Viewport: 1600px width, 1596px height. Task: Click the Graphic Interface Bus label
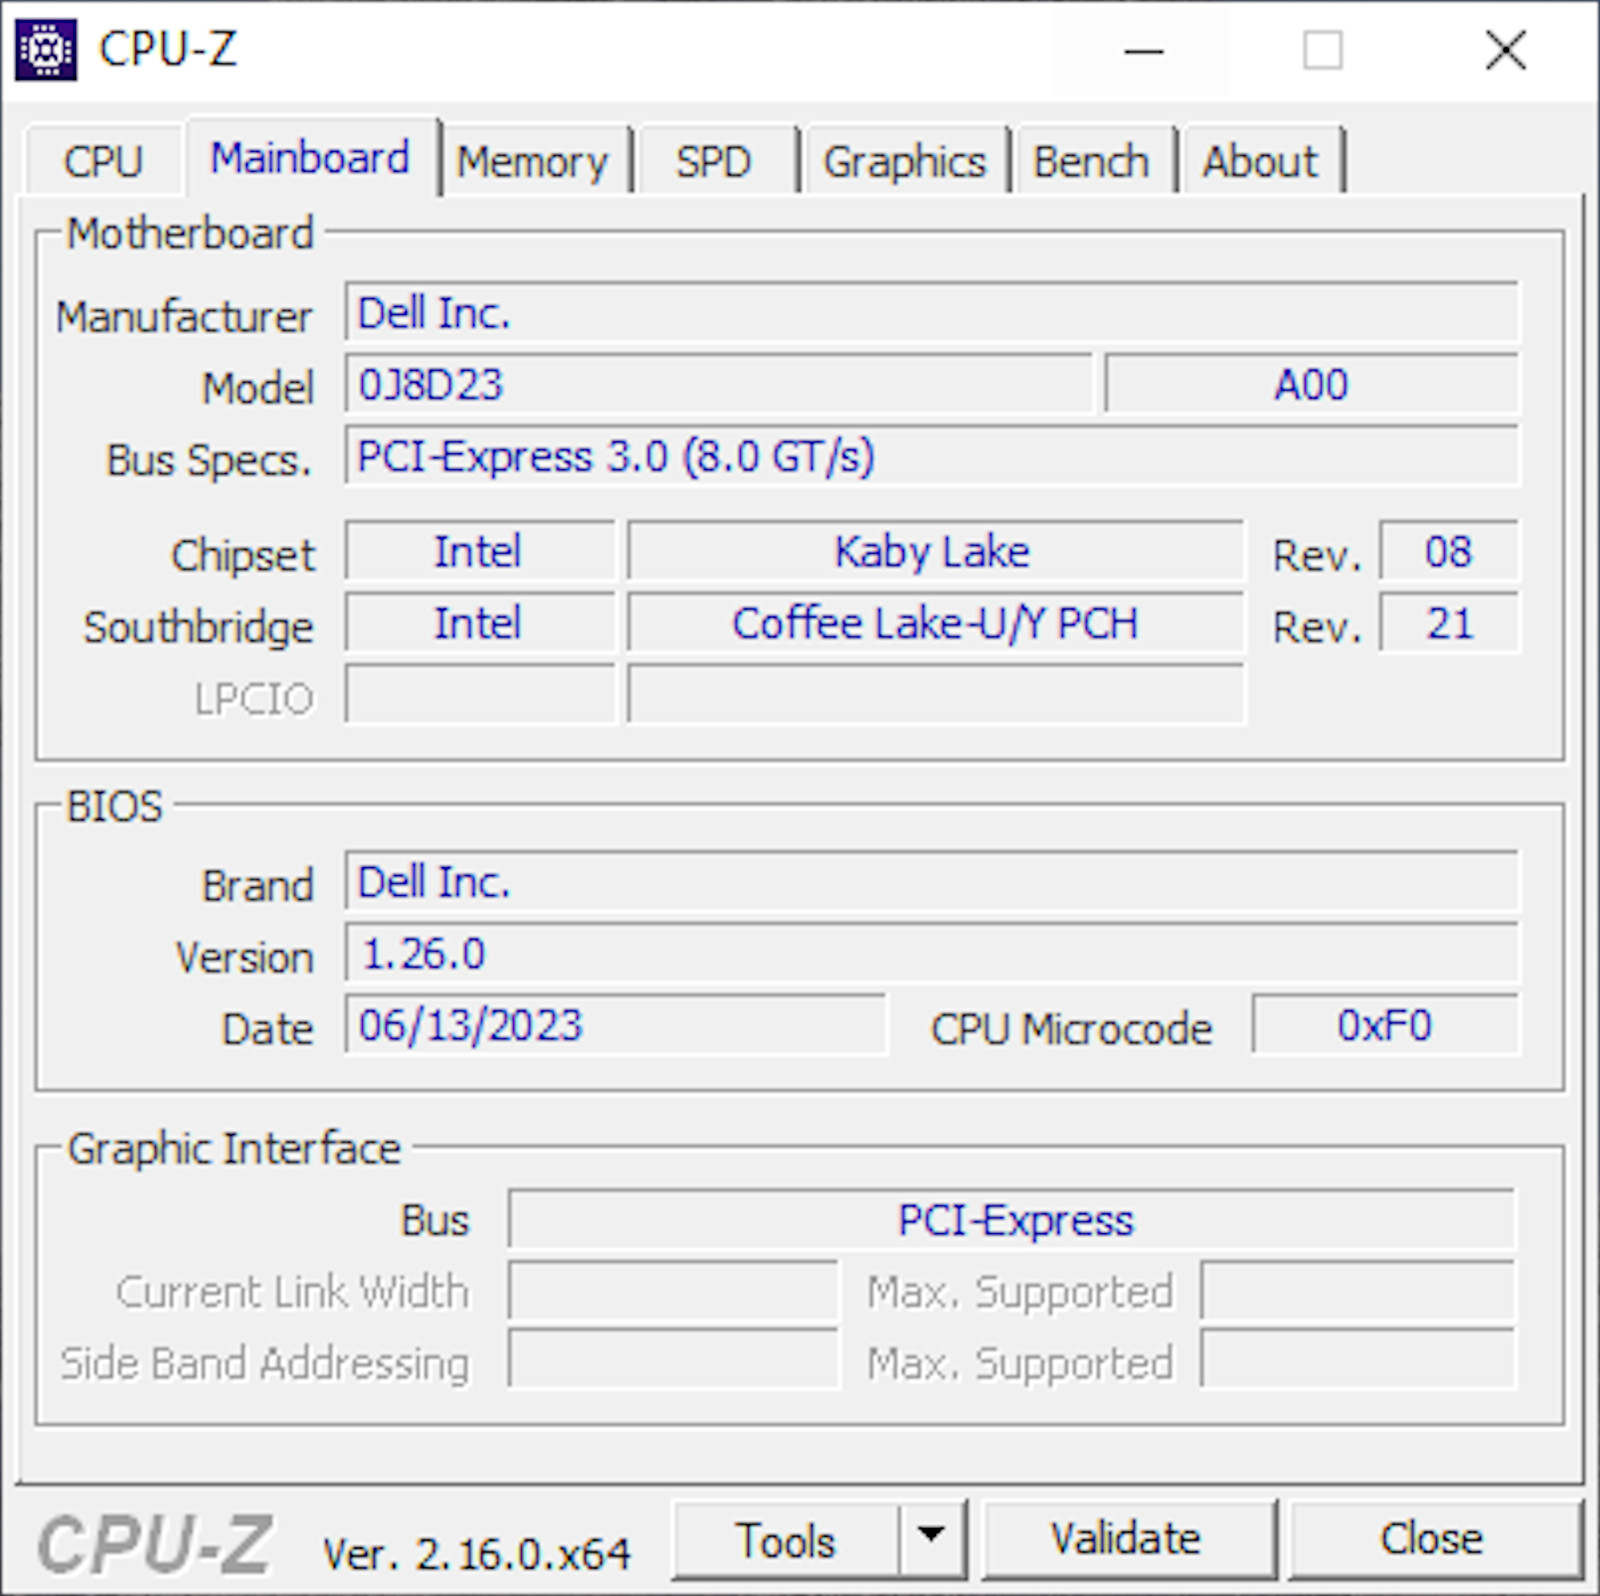pos(435,1220)
